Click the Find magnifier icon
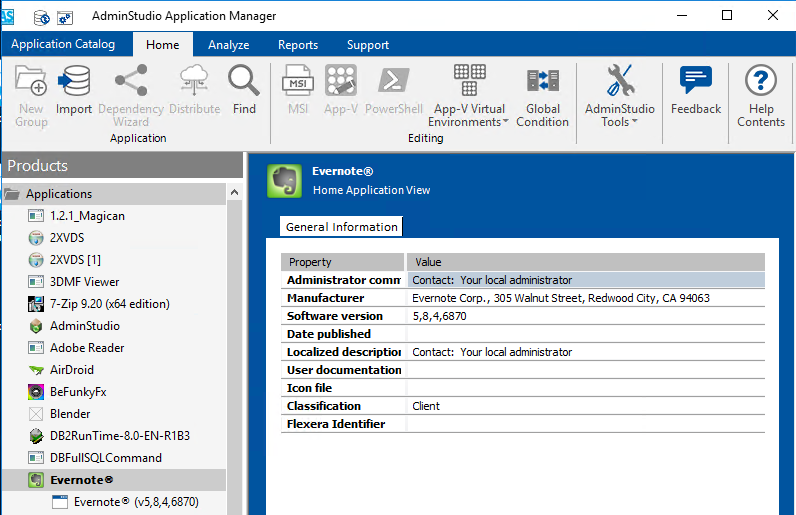 click(x=244, y=81)
